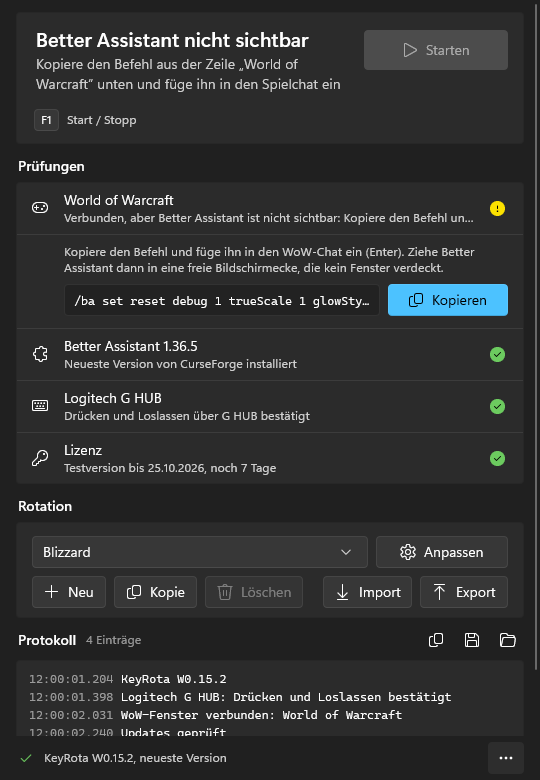Viewport: 540px width, 780px height.
Task: Click Import to load a rotation
Action: (367, 592)
